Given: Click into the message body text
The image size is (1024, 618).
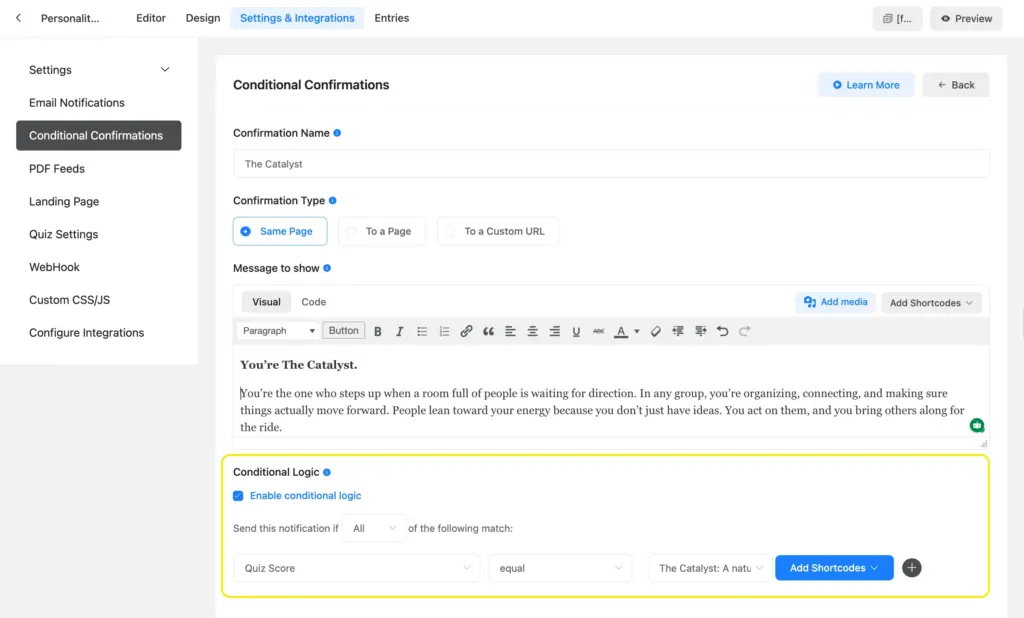Looking at the screenshot, I should click(x=602, y=410).
